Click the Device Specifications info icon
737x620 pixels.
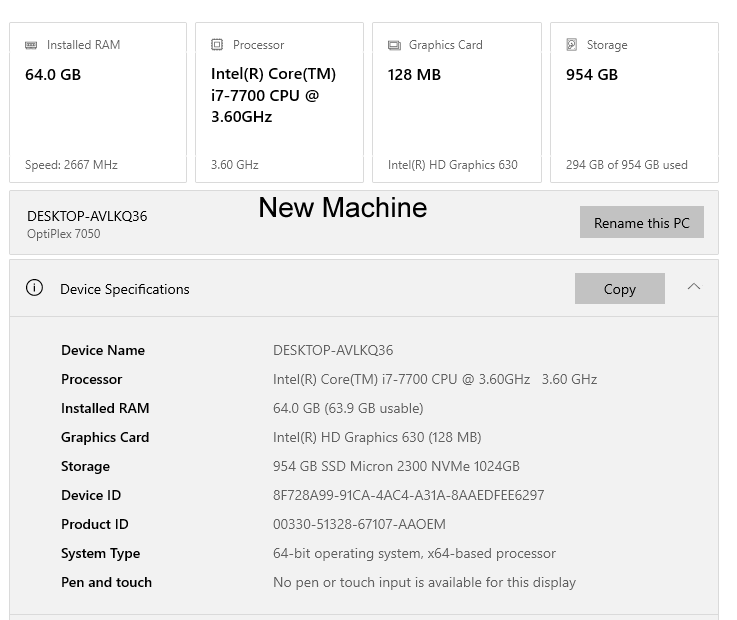[34, 287]
